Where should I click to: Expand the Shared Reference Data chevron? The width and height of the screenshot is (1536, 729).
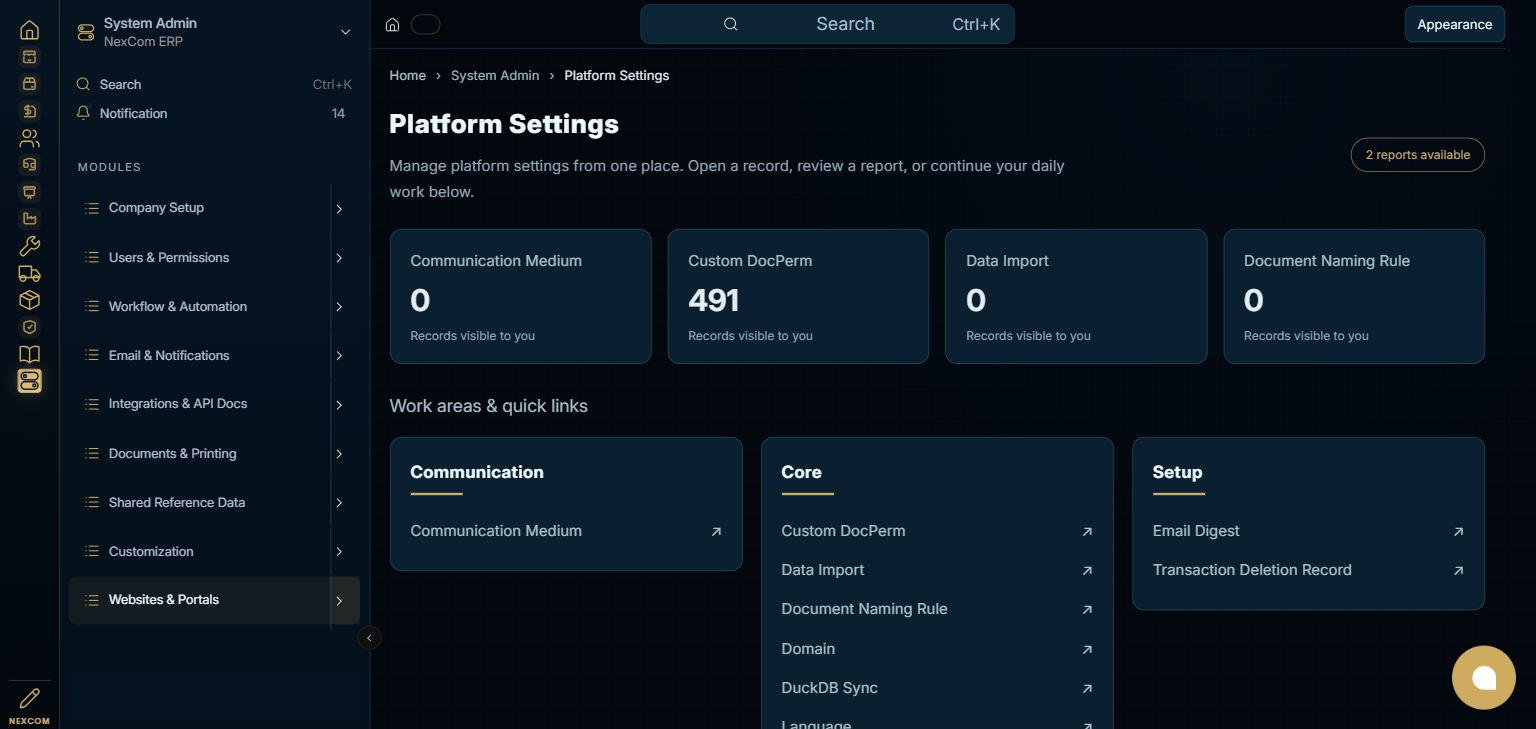339,503
